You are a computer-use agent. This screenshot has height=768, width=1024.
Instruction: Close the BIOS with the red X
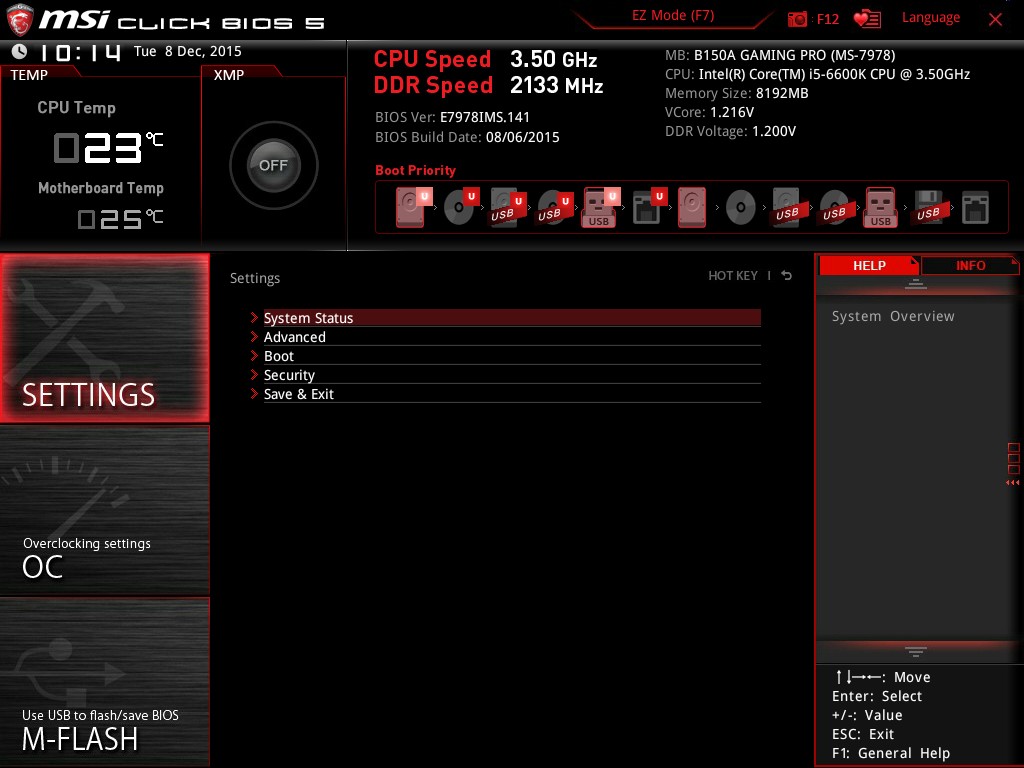tap(995, 20)
